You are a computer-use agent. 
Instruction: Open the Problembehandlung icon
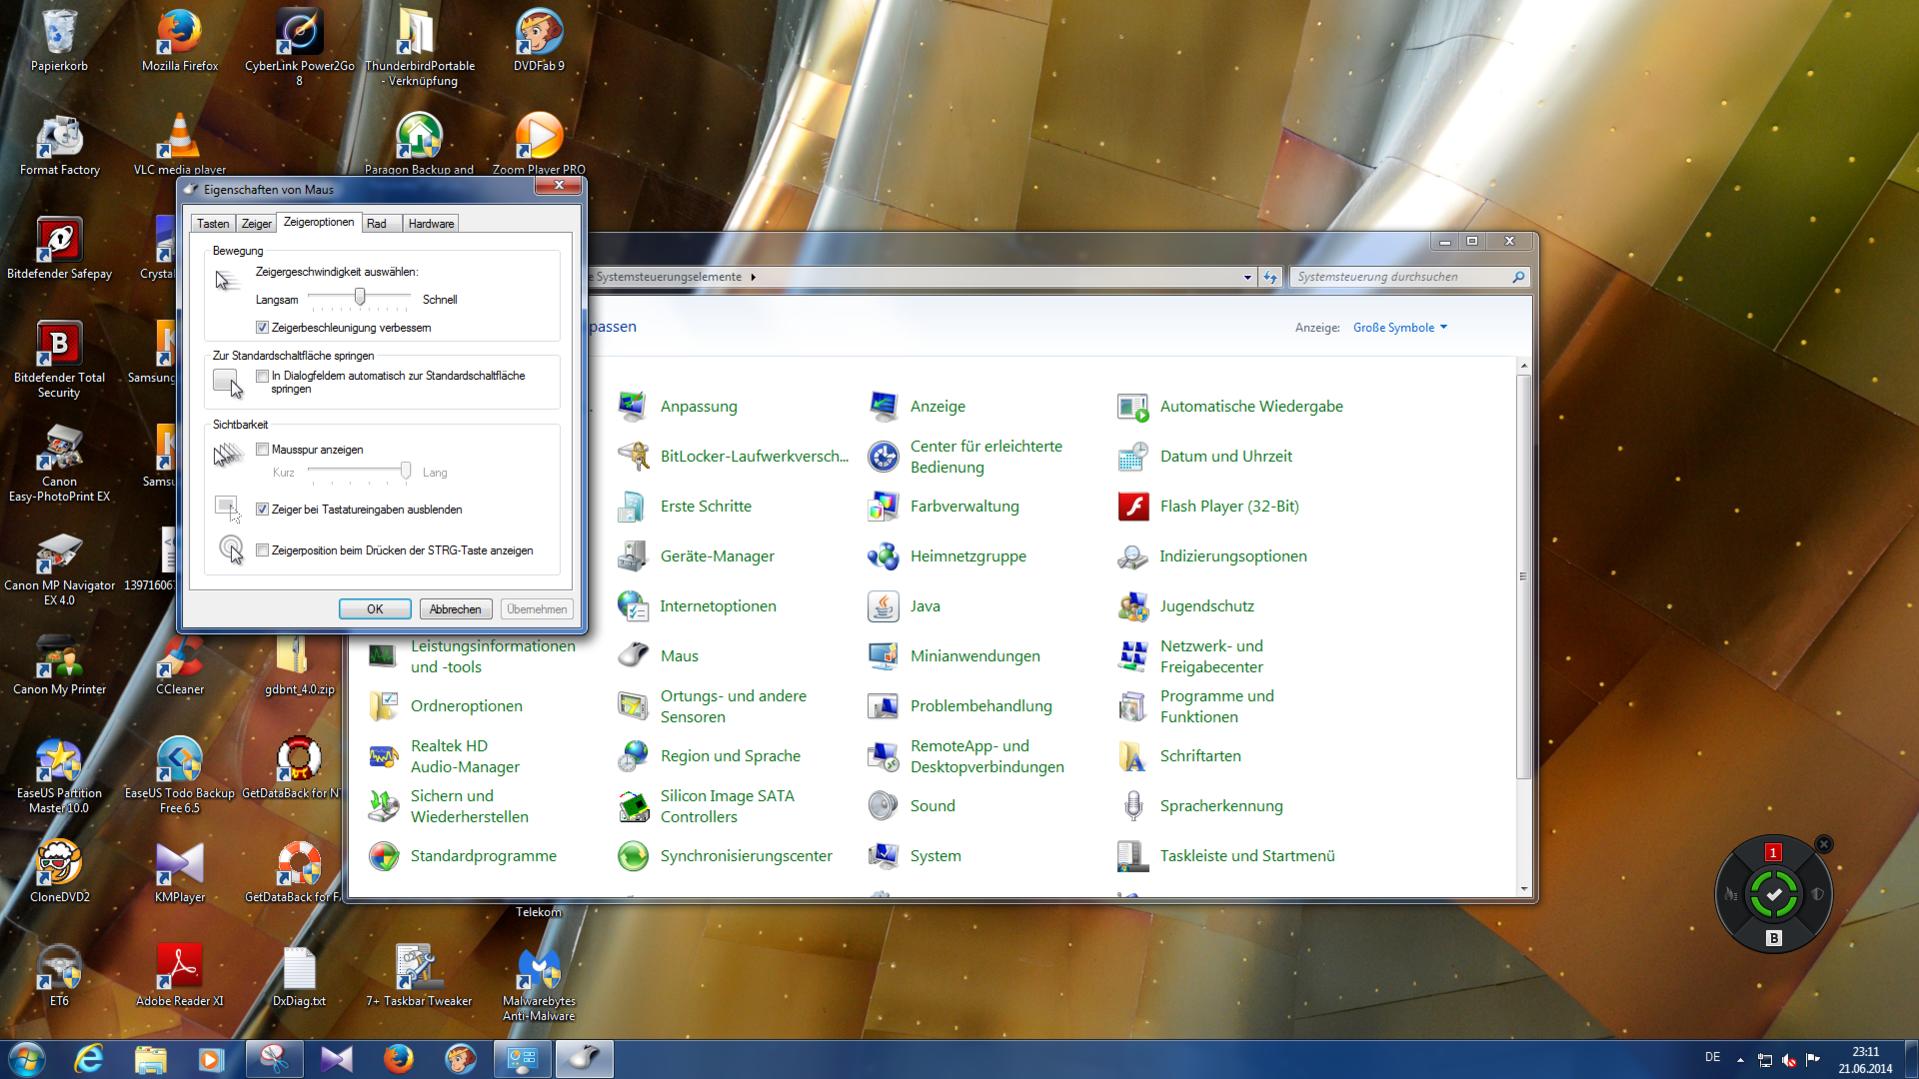(960, 706)
